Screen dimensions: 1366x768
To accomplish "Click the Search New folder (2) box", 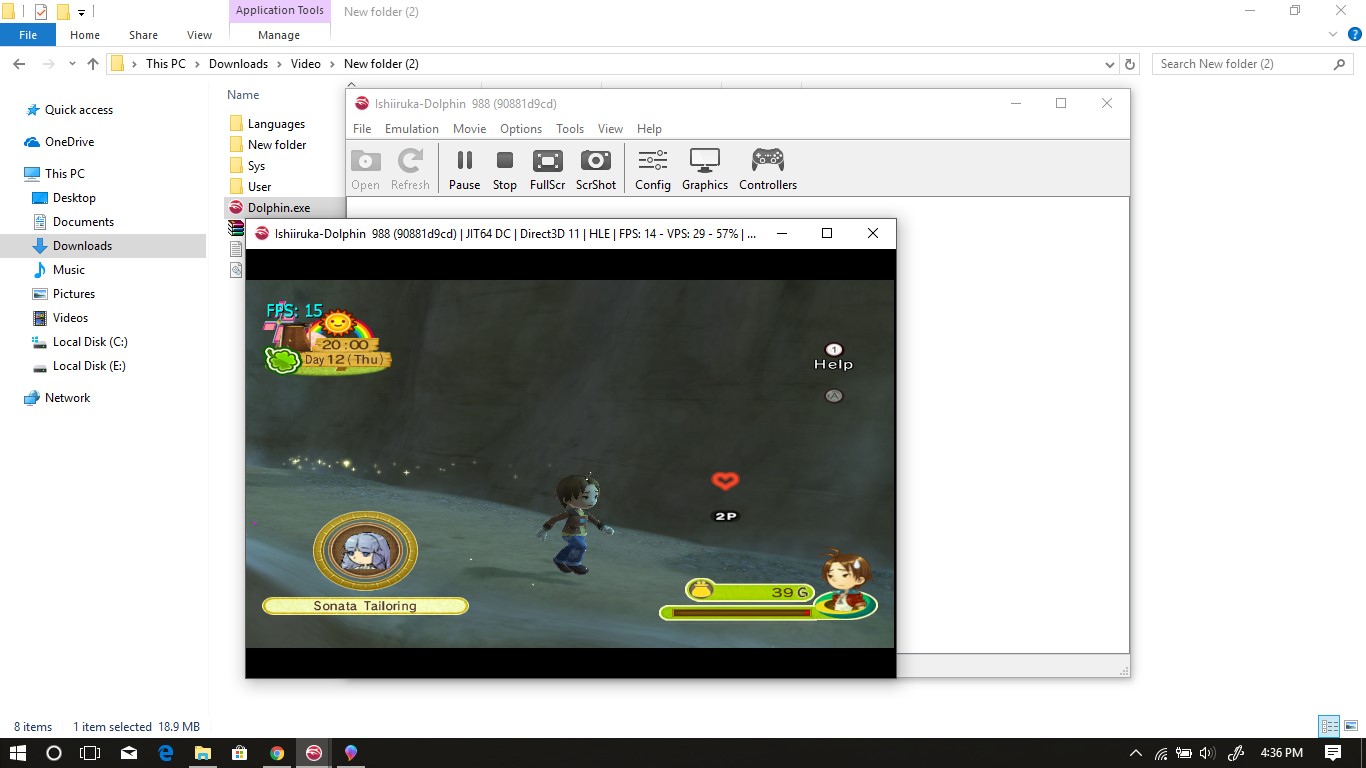I will click(x=1254, y=64).
